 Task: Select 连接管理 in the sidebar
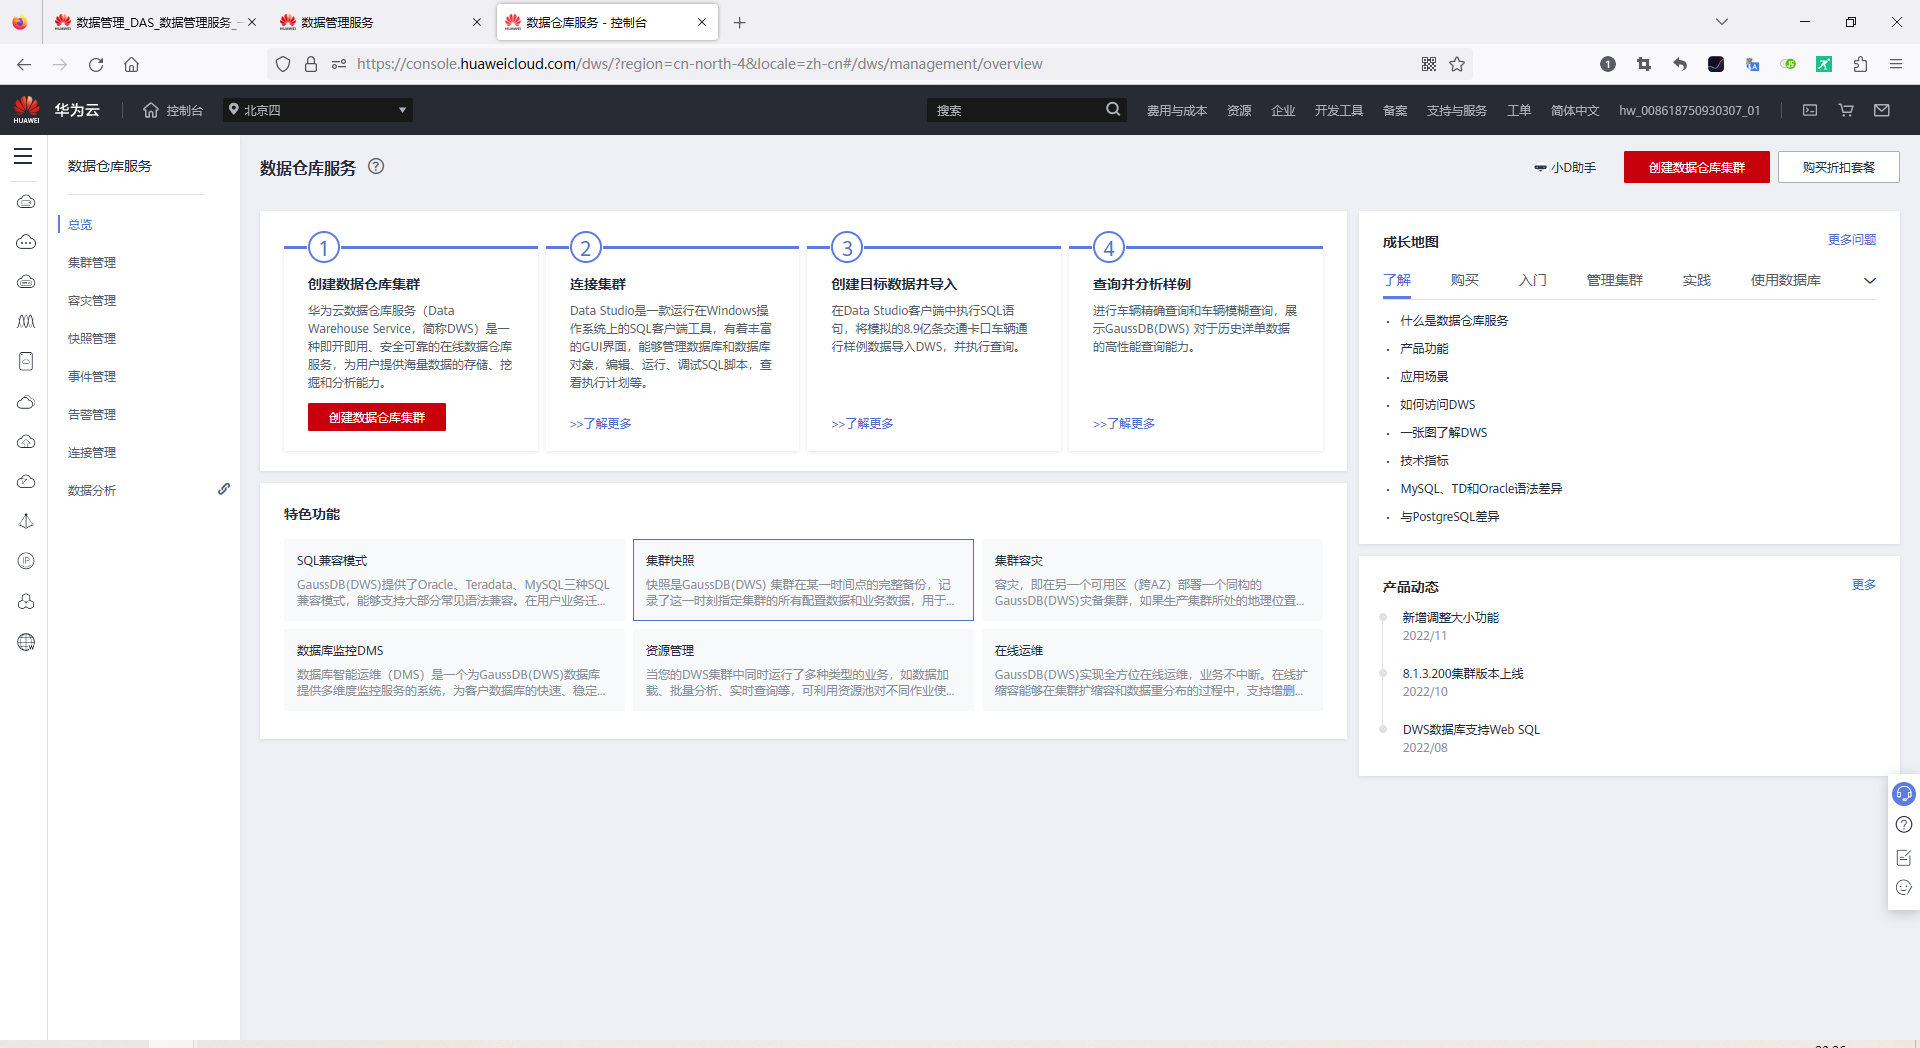92,453
